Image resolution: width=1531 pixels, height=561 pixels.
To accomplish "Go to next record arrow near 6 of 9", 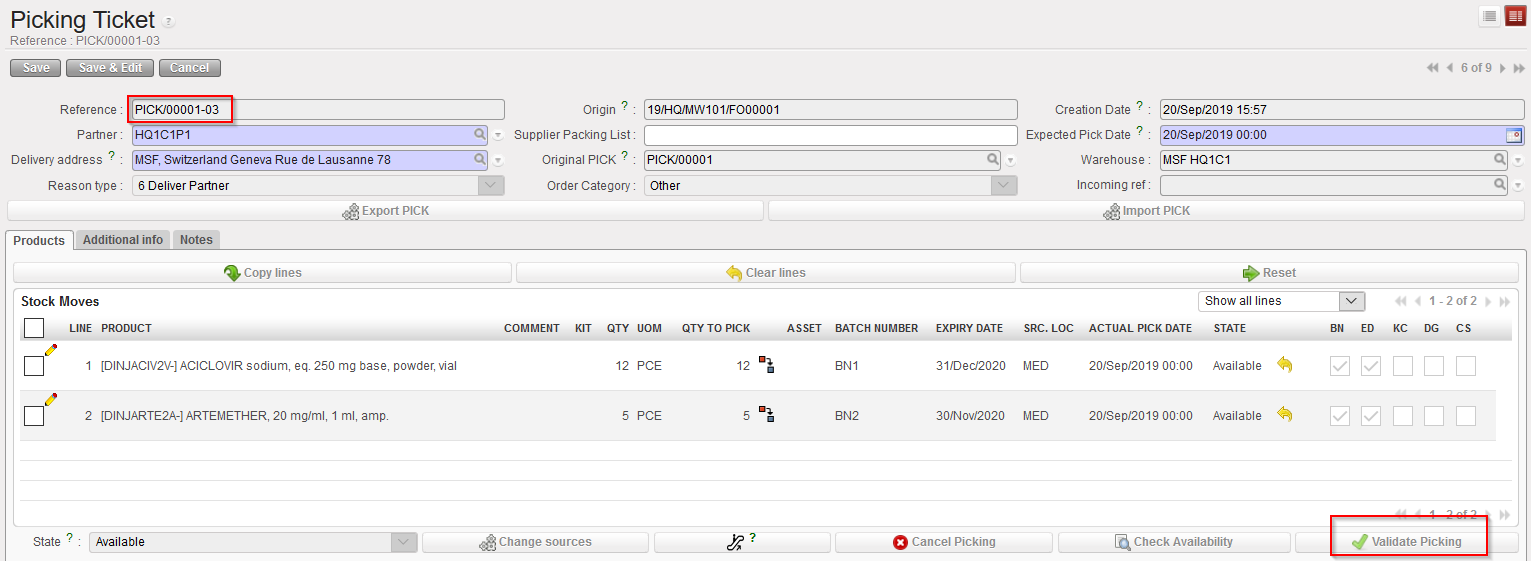I will [1503, 68].
